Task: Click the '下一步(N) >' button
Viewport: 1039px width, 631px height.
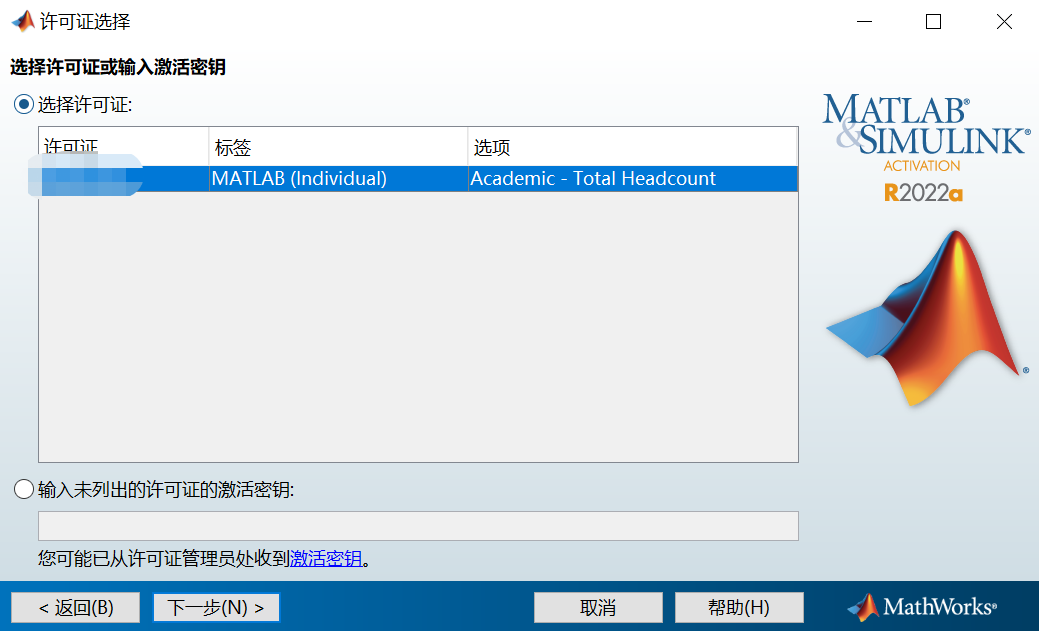Action: pyautogui.click(x=216, y=607)
